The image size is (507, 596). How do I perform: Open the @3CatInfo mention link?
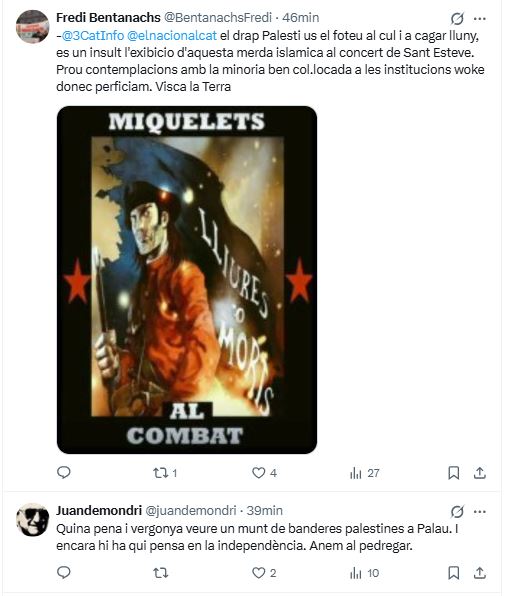click(93, 36)
